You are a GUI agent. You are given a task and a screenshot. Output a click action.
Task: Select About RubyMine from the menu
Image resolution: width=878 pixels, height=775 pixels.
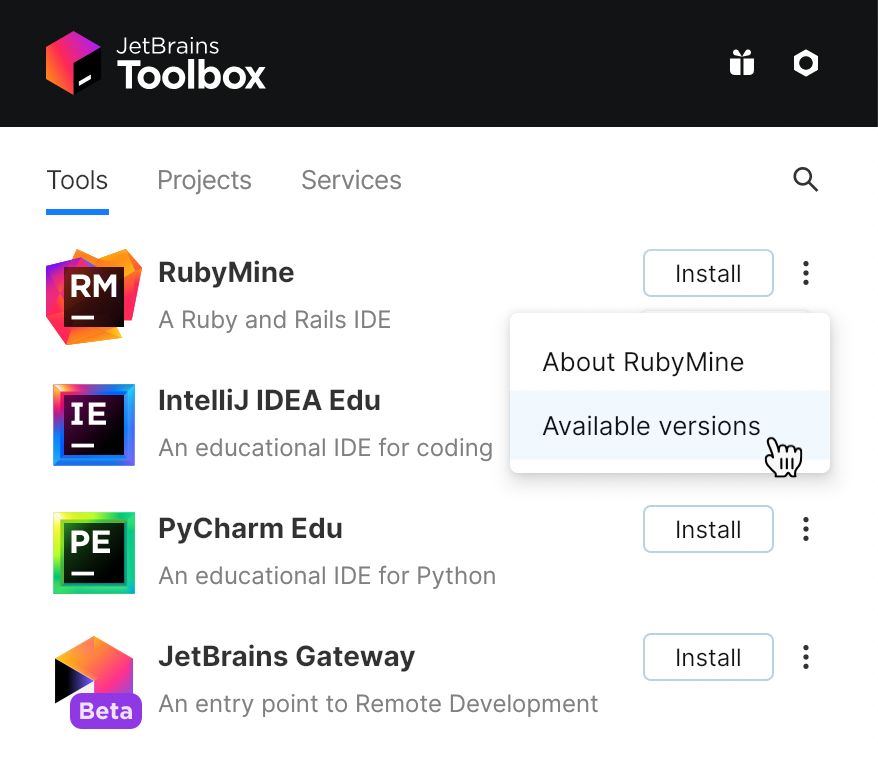pos(643,362)
